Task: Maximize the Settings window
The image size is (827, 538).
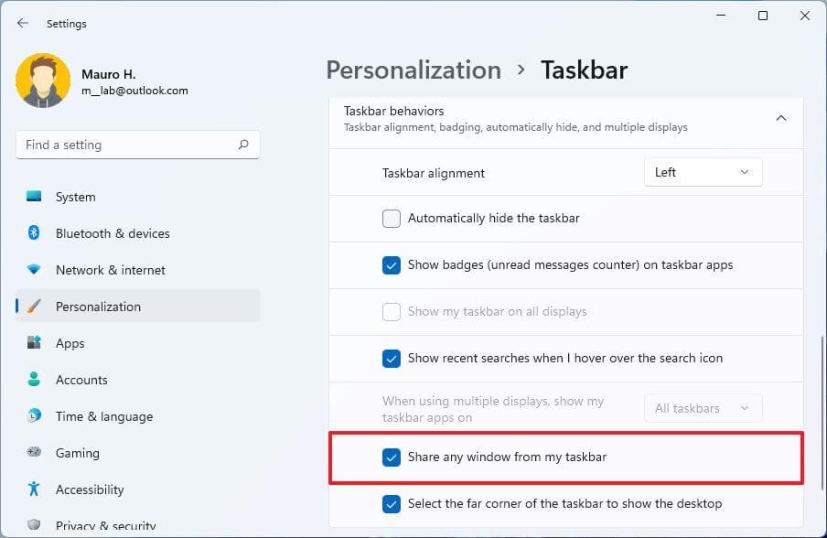Action: [763, 16]
